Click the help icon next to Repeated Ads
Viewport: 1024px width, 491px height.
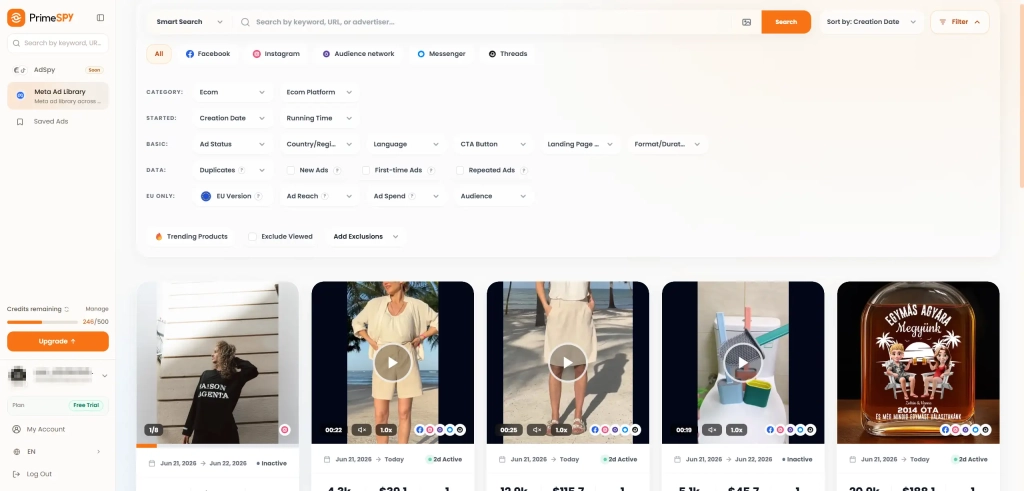click(524, 170)
